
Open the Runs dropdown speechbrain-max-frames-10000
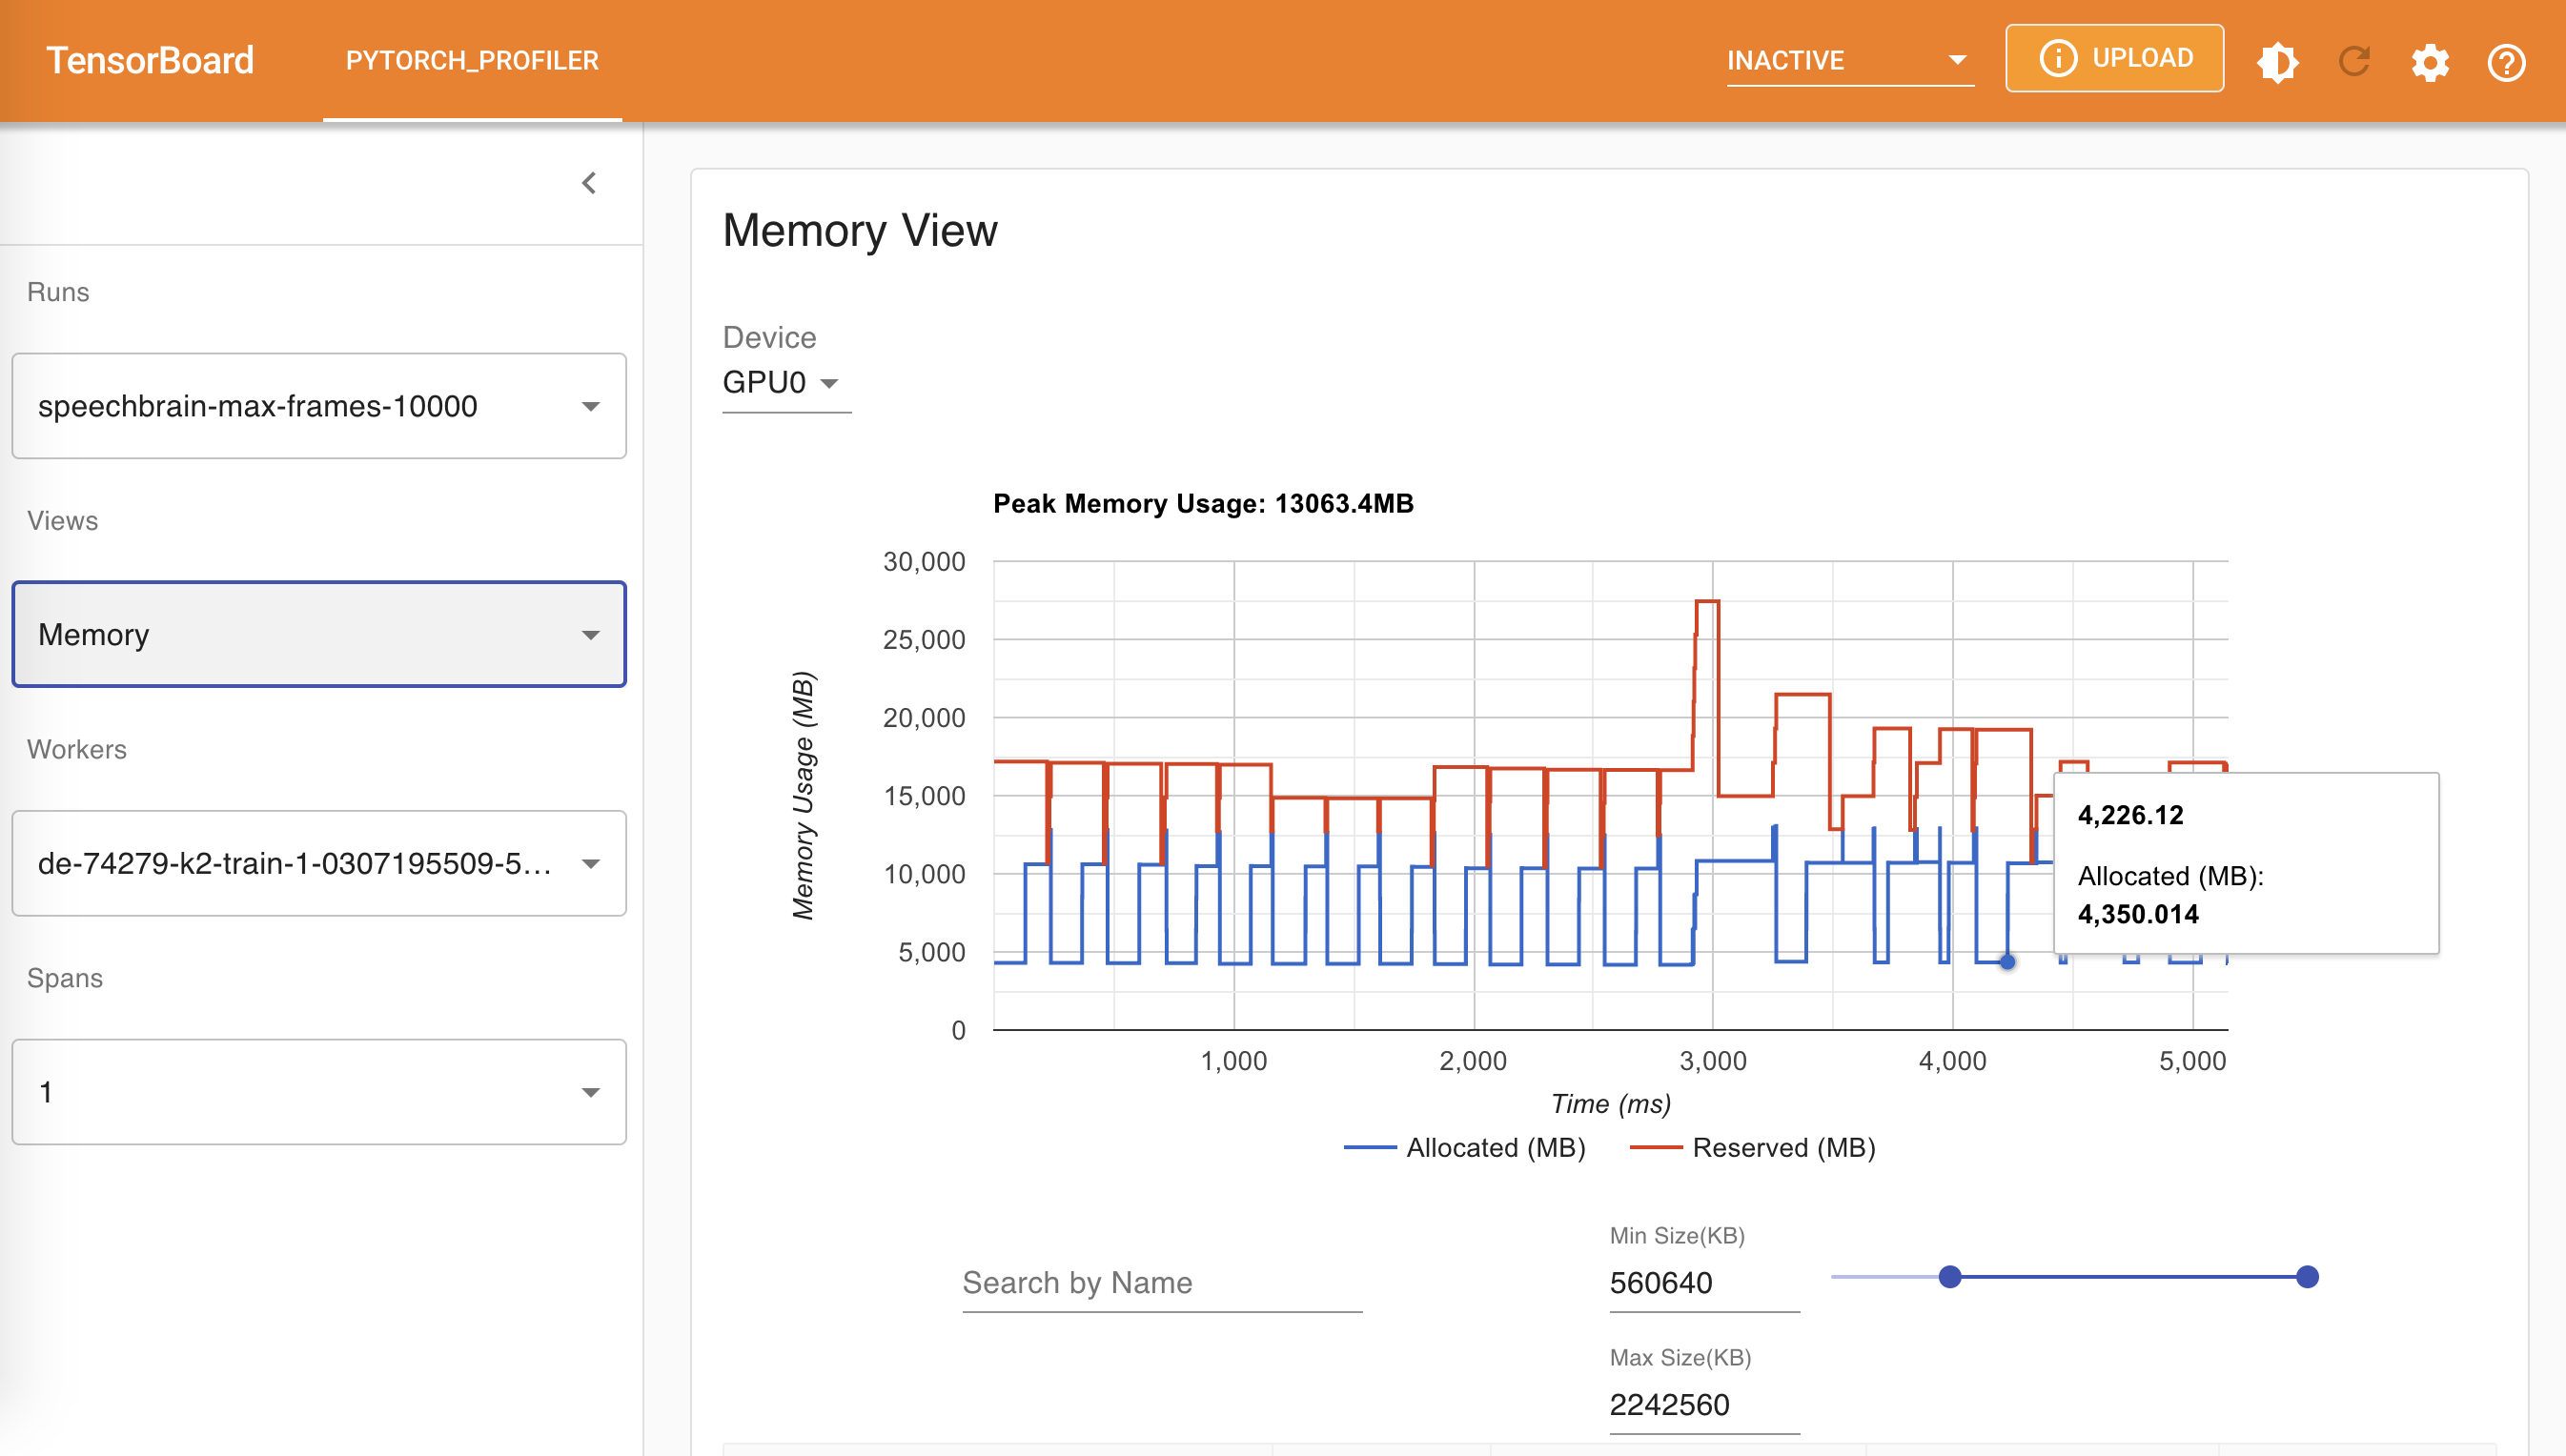(x=319, y=406)
